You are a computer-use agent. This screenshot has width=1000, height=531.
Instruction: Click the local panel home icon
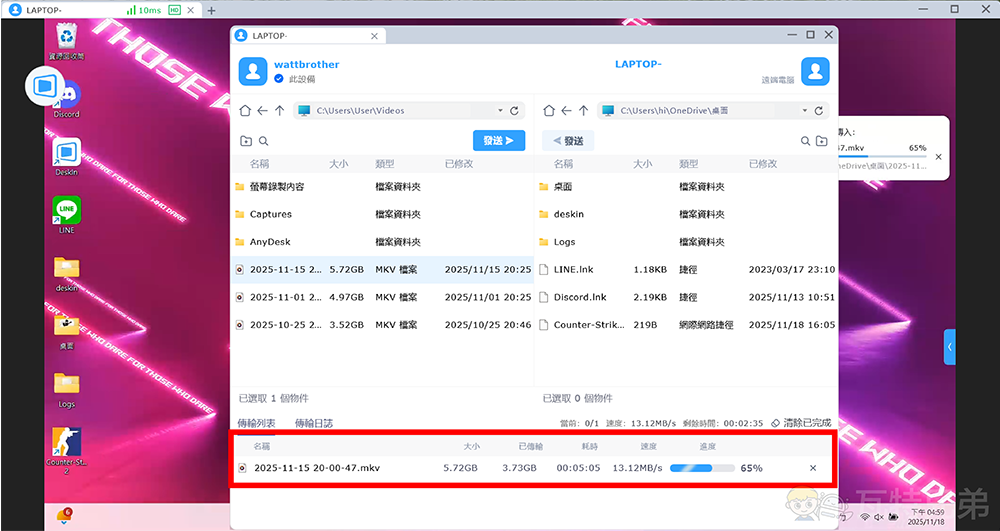click(x=245, y=111)
